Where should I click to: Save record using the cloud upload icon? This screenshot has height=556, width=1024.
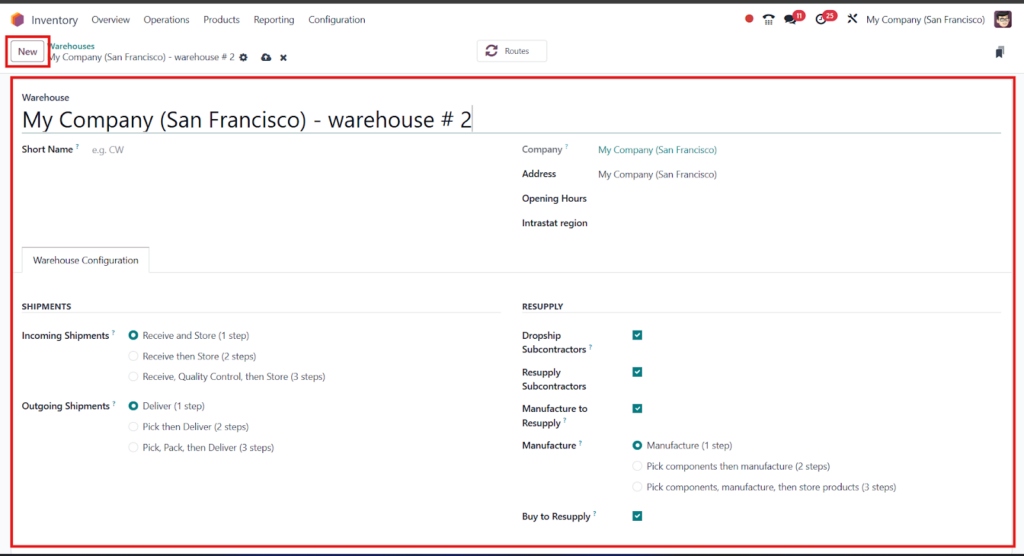tap(266, 57)
